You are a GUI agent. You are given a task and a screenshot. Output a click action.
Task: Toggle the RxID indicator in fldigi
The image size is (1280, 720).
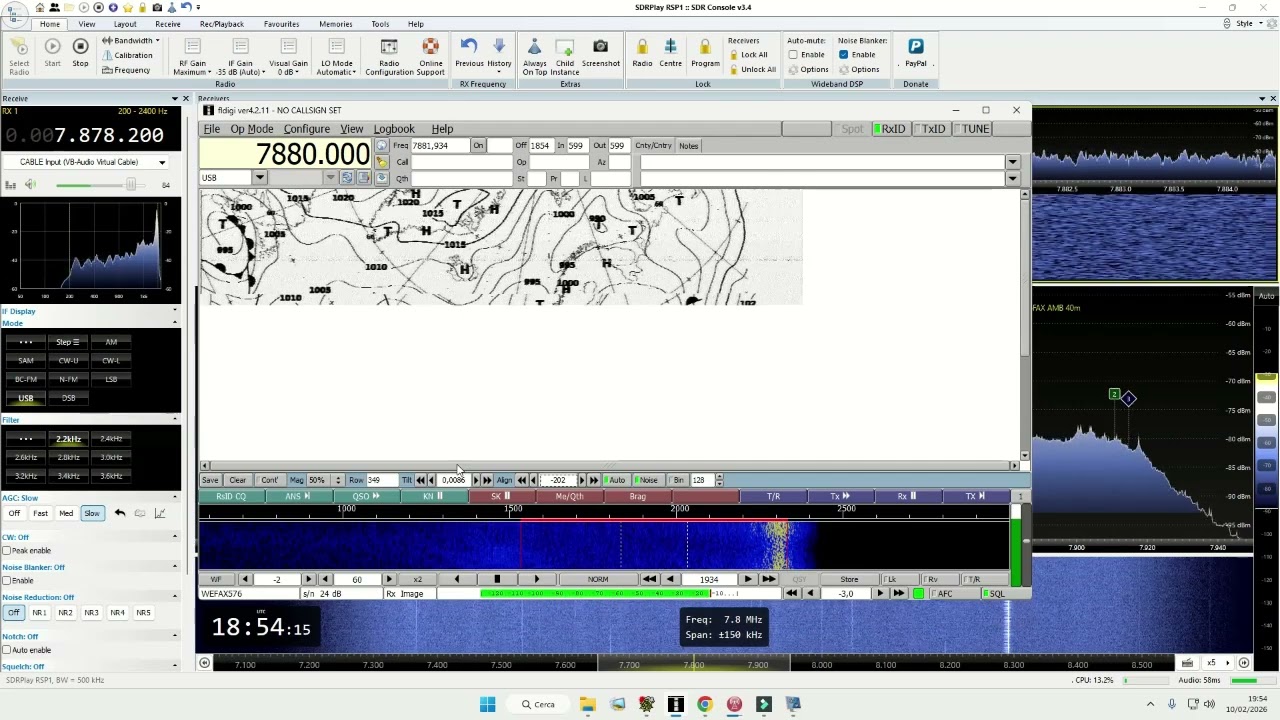click(x=890, y=129)
